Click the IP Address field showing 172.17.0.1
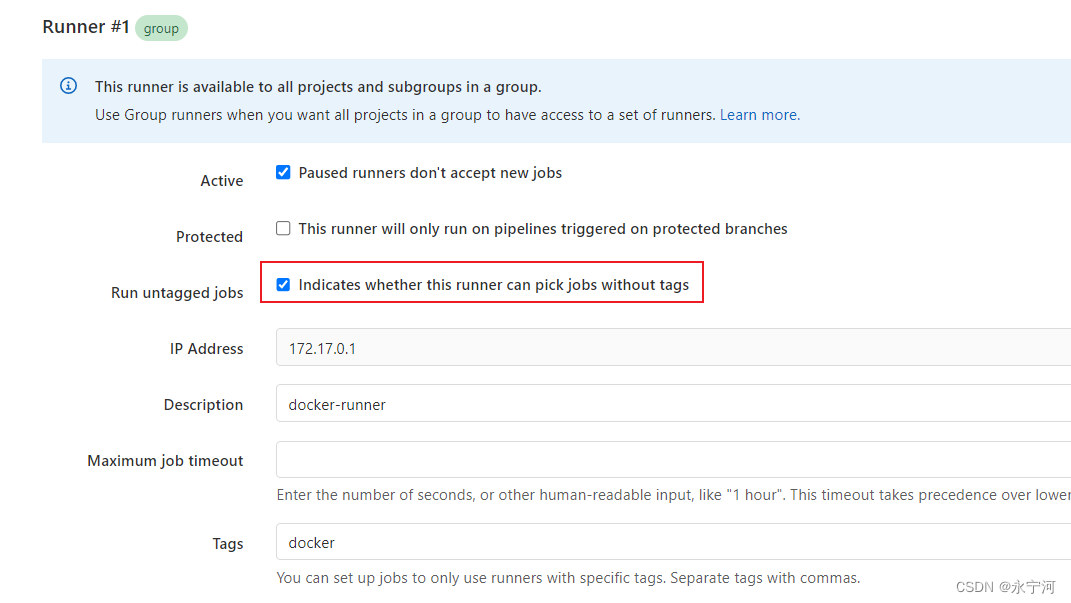The image size is (1071, 603). pyautogui.click(x=673, y=347)
